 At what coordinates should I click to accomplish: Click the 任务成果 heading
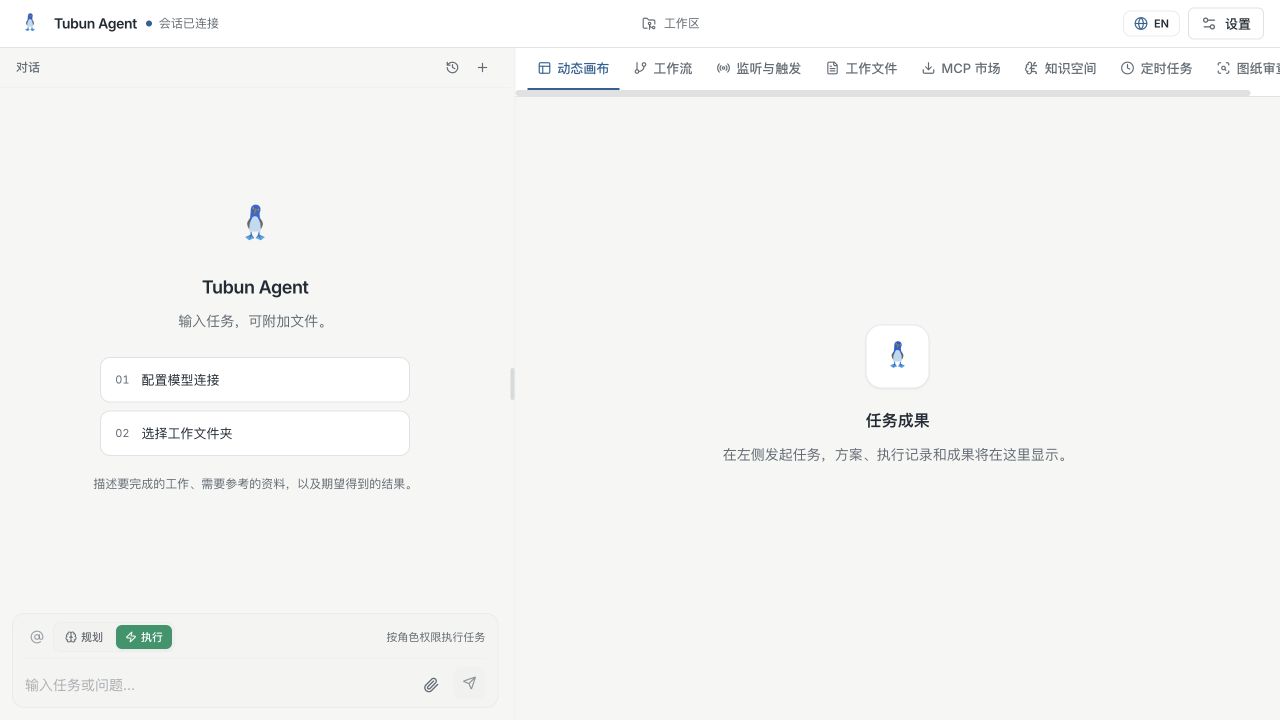(898, 421)
